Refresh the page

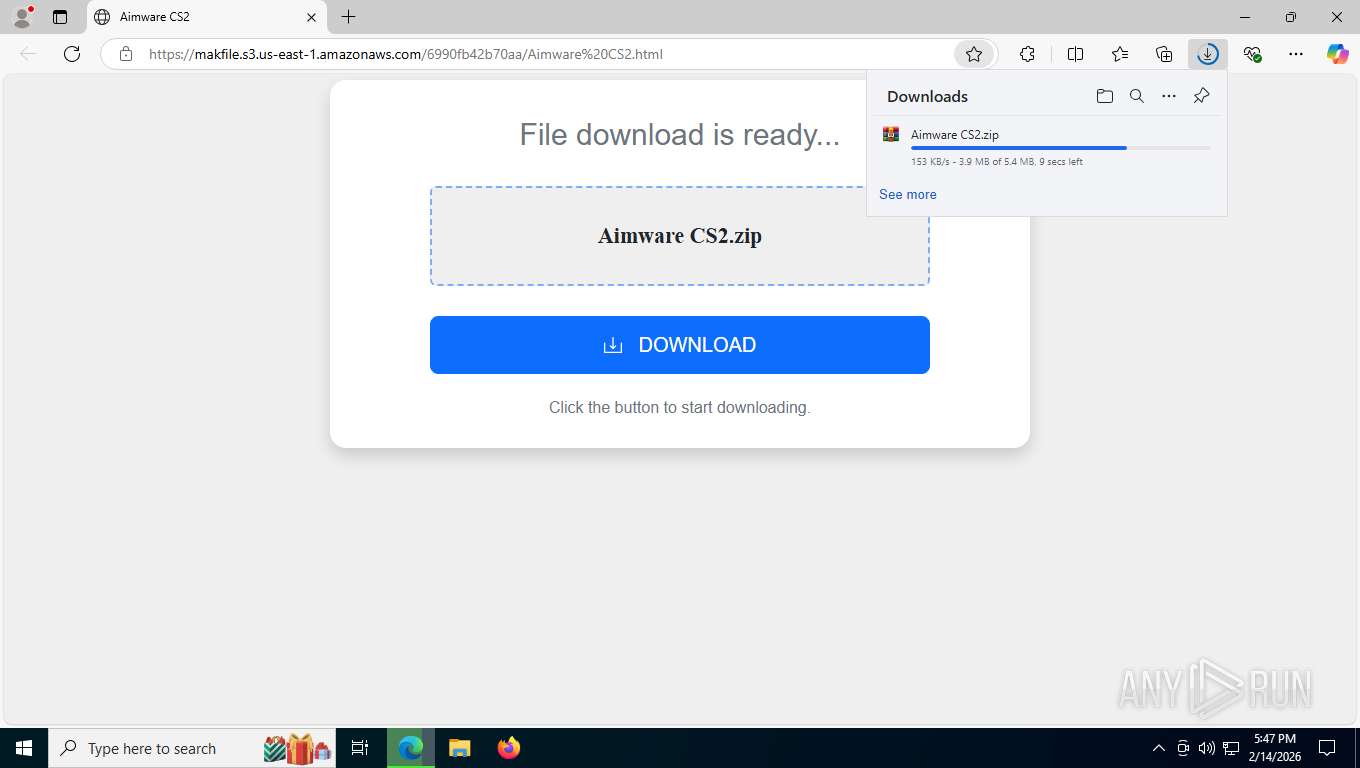pyautogui.click(x=72, y=54)
